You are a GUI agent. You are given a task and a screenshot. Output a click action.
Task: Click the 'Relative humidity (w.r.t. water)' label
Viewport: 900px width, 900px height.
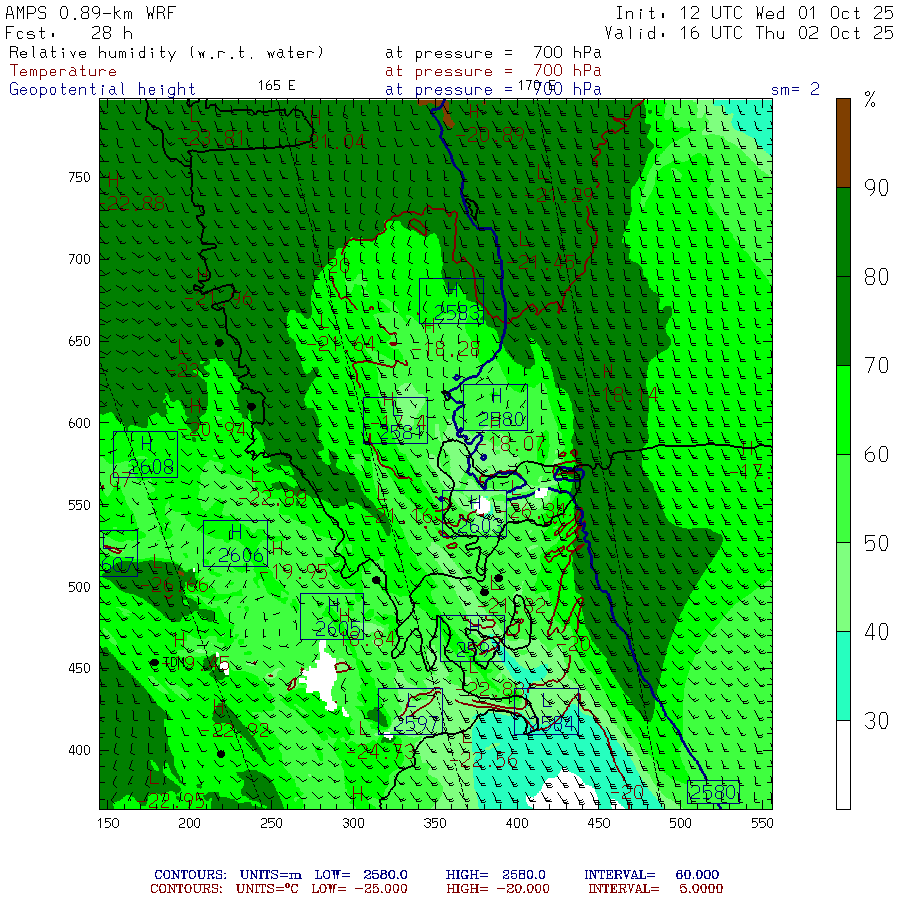click(x=166, y=53)
